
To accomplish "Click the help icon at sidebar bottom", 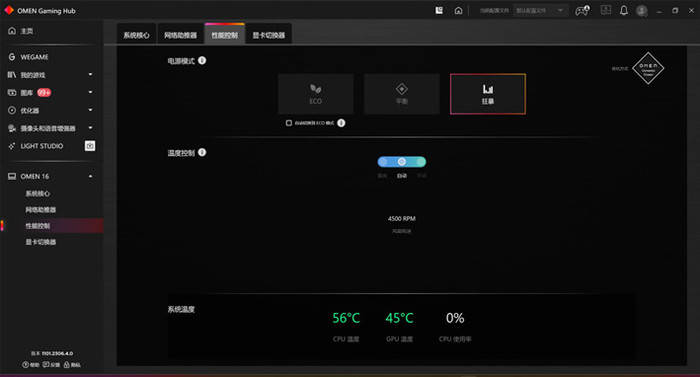I will point(30,364).
